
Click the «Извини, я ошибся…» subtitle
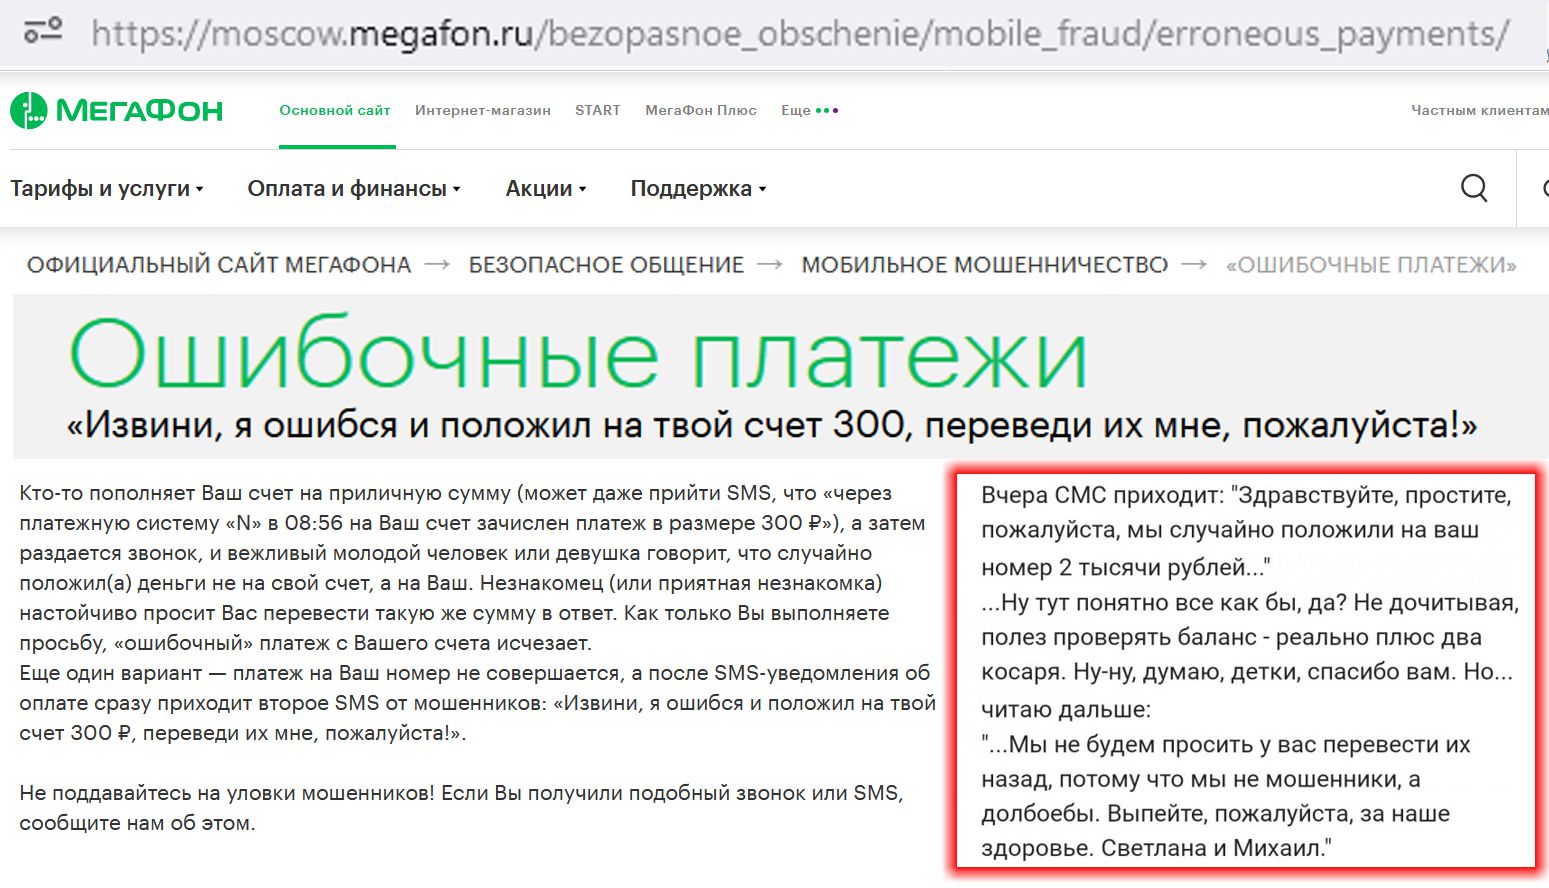coord(771,426)
